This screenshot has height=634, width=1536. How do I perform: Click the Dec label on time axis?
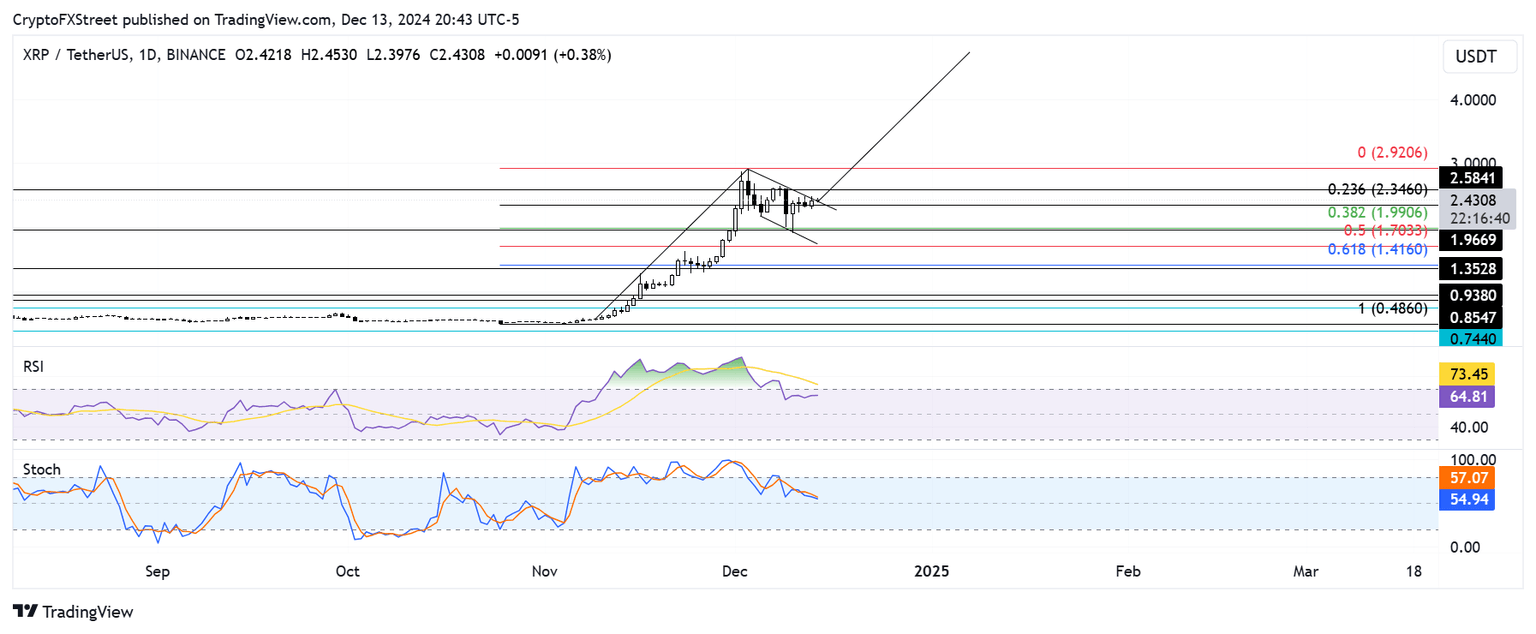735,571
